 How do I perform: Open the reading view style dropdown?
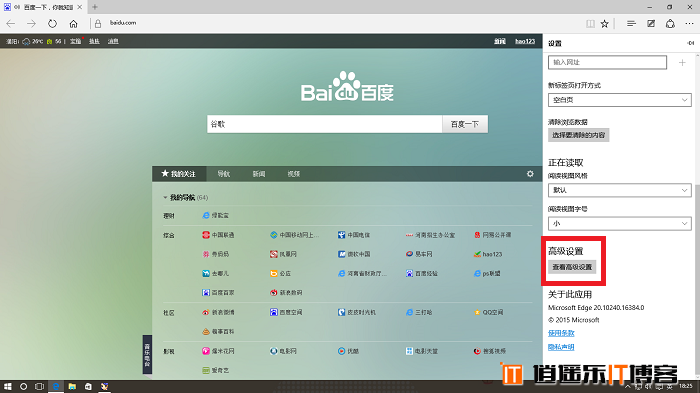(620, 190)
